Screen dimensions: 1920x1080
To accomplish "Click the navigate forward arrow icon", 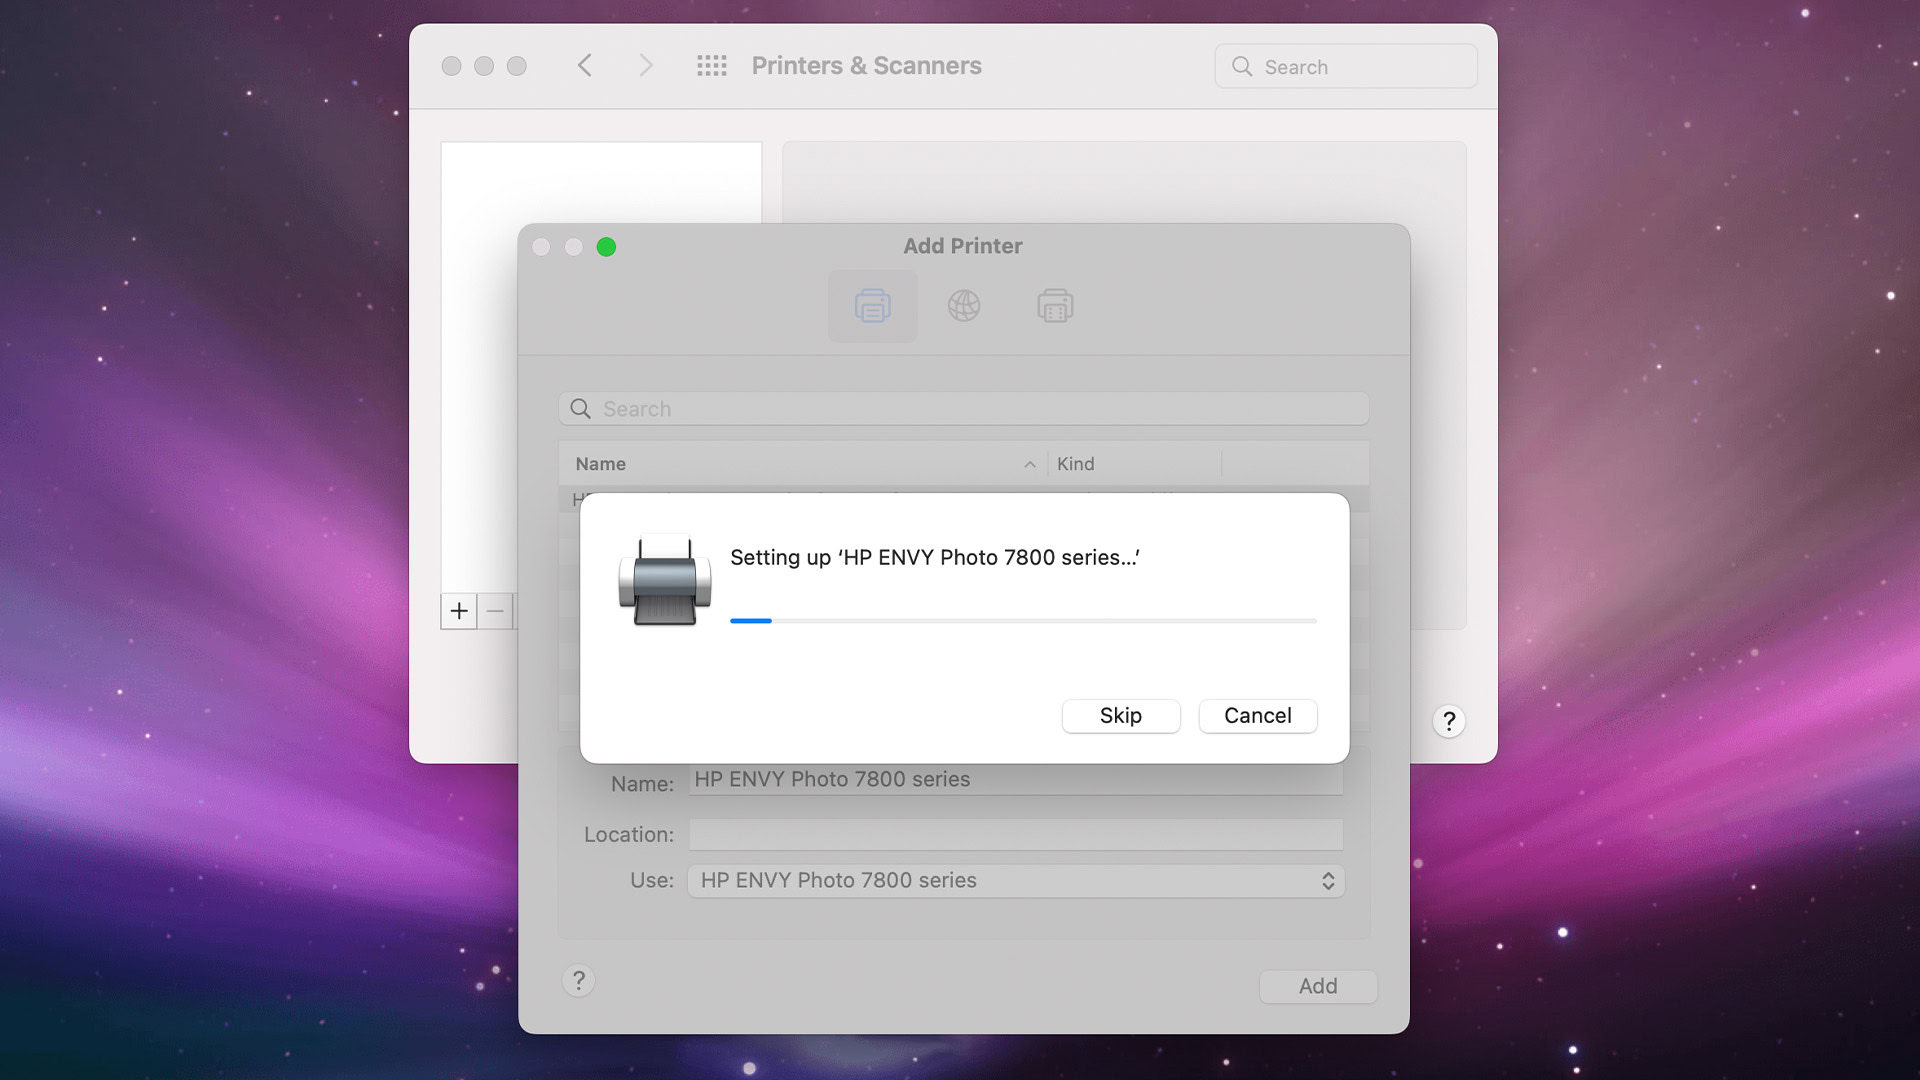I will tap(644, 65).
